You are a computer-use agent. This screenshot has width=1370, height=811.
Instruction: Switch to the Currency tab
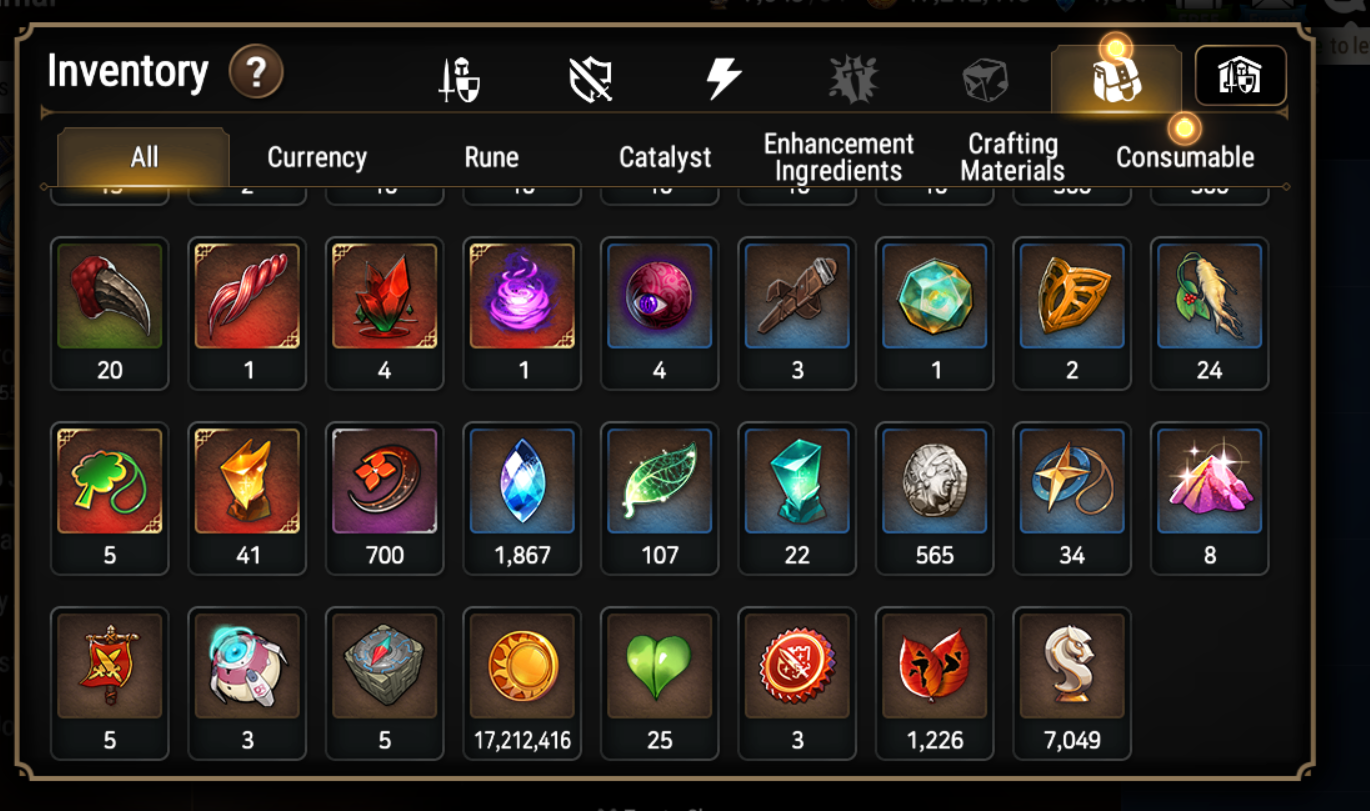click(317, 158)
